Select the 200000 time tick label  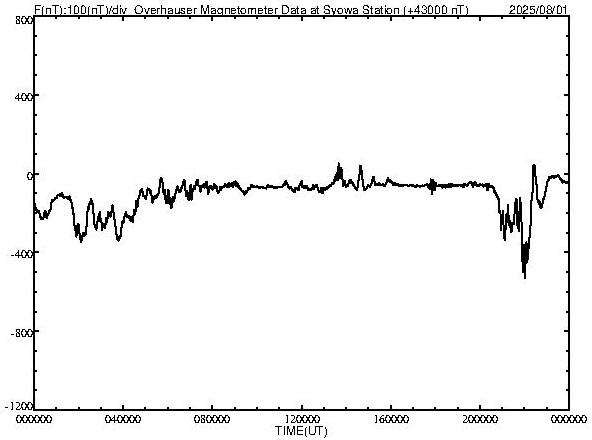click(480, 419)
